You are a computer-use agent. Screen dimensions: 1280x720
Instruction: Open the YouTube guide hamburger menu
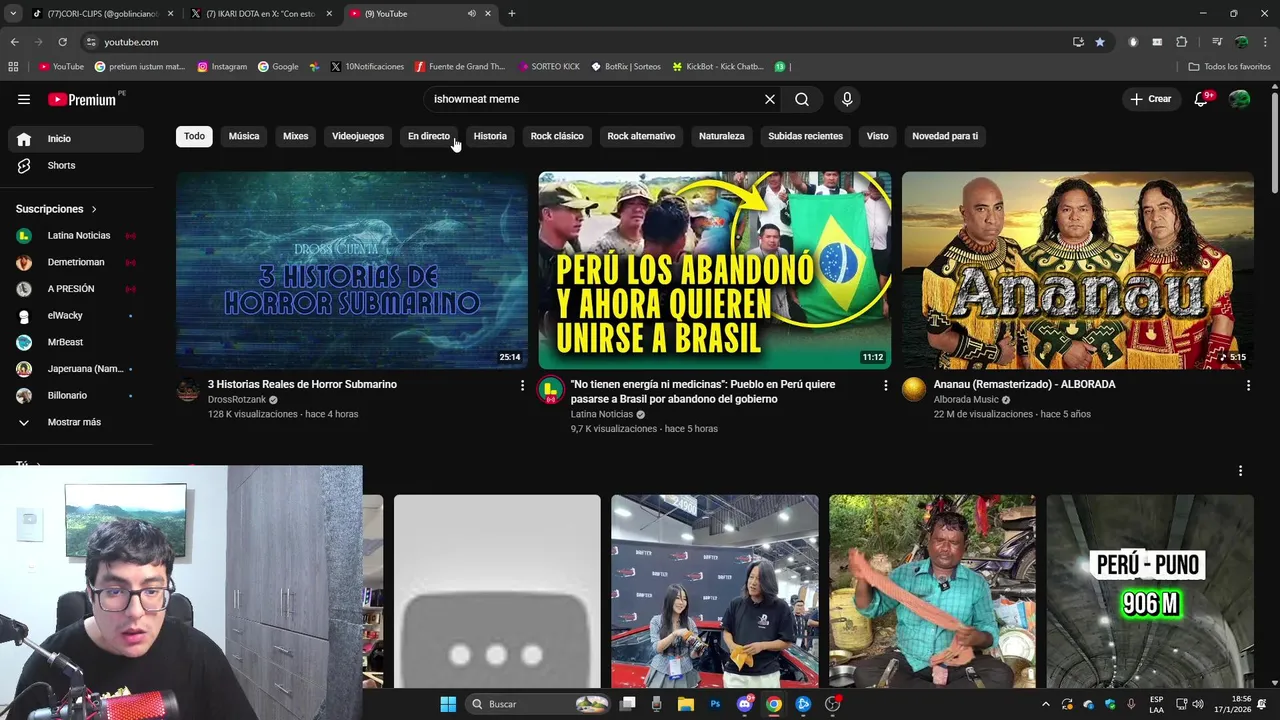coord(24,99)
